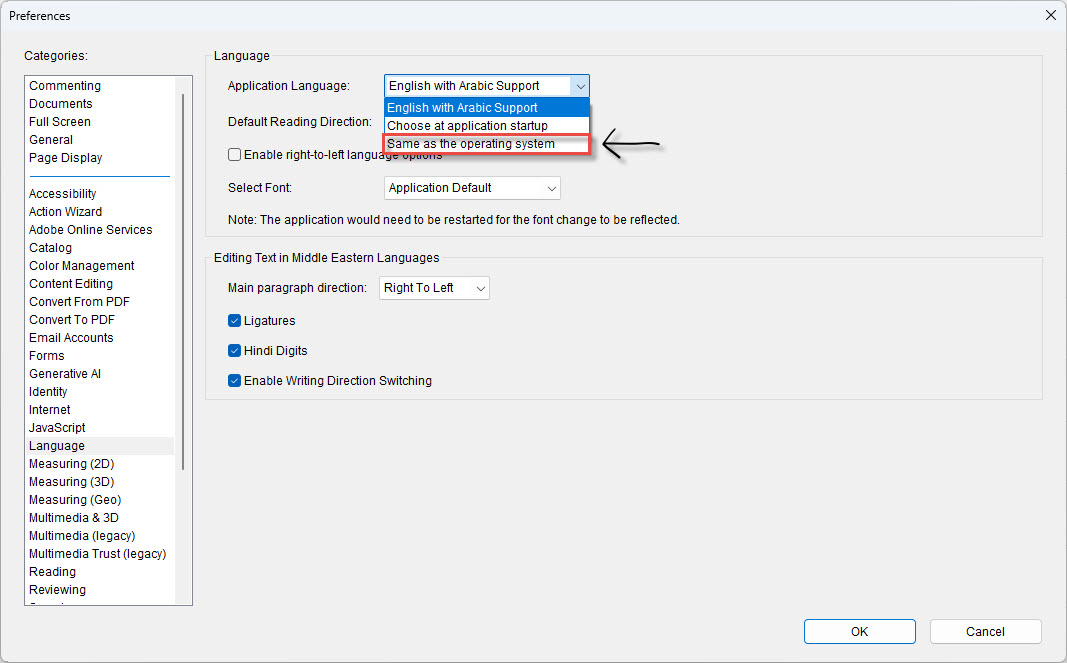Click the Cancel button
The width and height of the screenshot is (1067, 663).
(x=985, y=631)
